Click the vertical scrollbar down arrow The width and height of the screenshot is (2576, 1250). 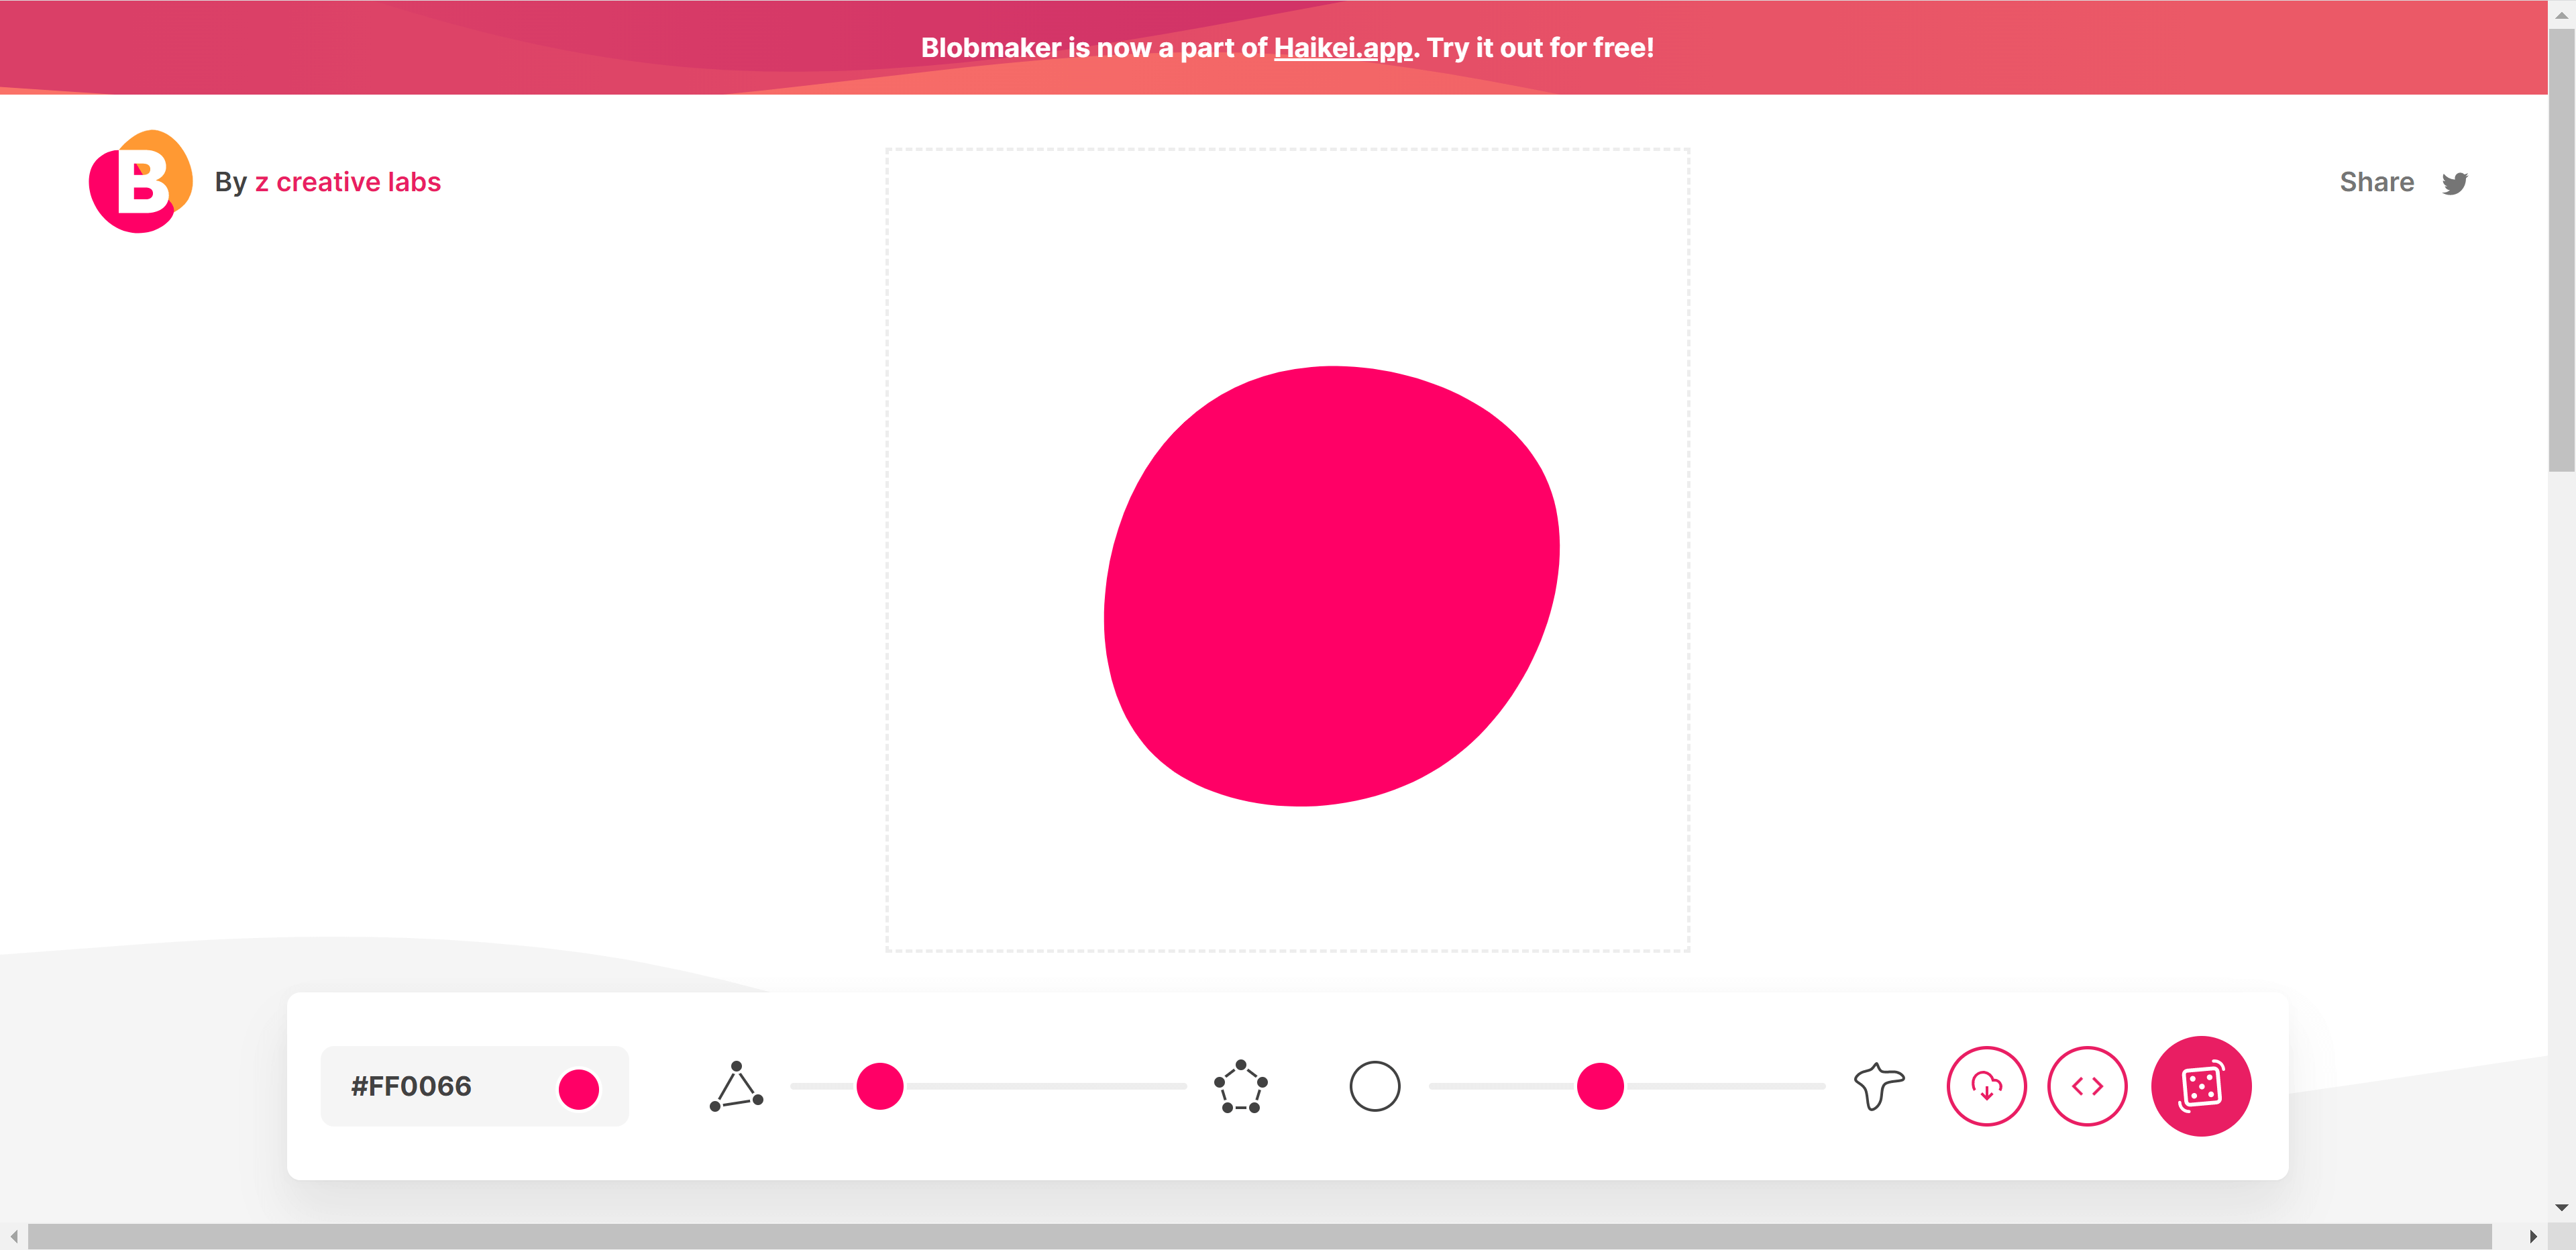click(x=2561, y=1207)
